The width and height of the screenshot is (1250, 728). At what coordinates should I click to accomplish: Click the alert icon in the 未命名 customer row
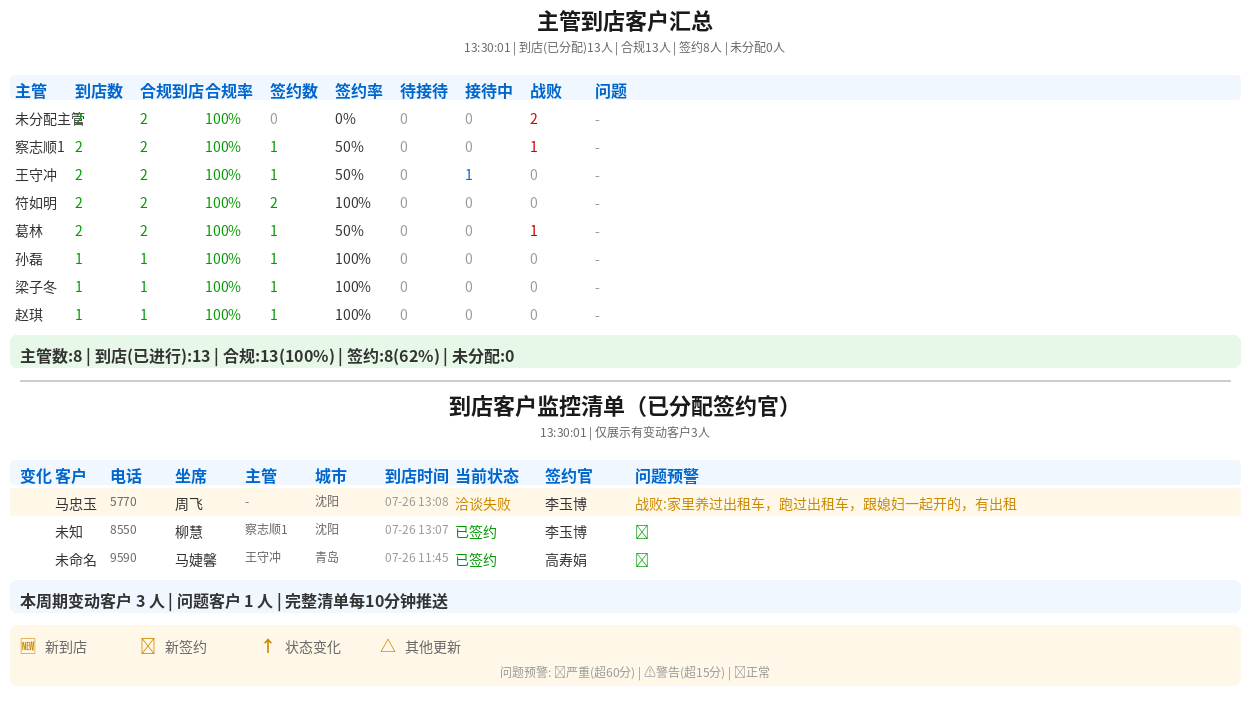pyautogui.click(x=642, y=560)
